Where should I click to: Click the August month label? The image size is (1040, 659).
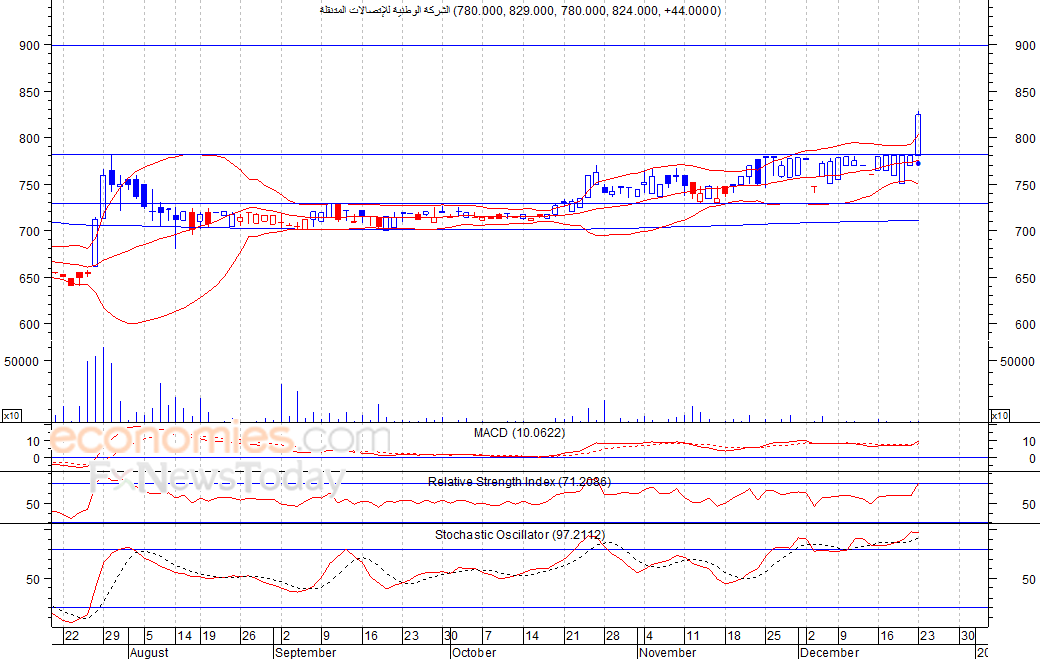[149, 652]
